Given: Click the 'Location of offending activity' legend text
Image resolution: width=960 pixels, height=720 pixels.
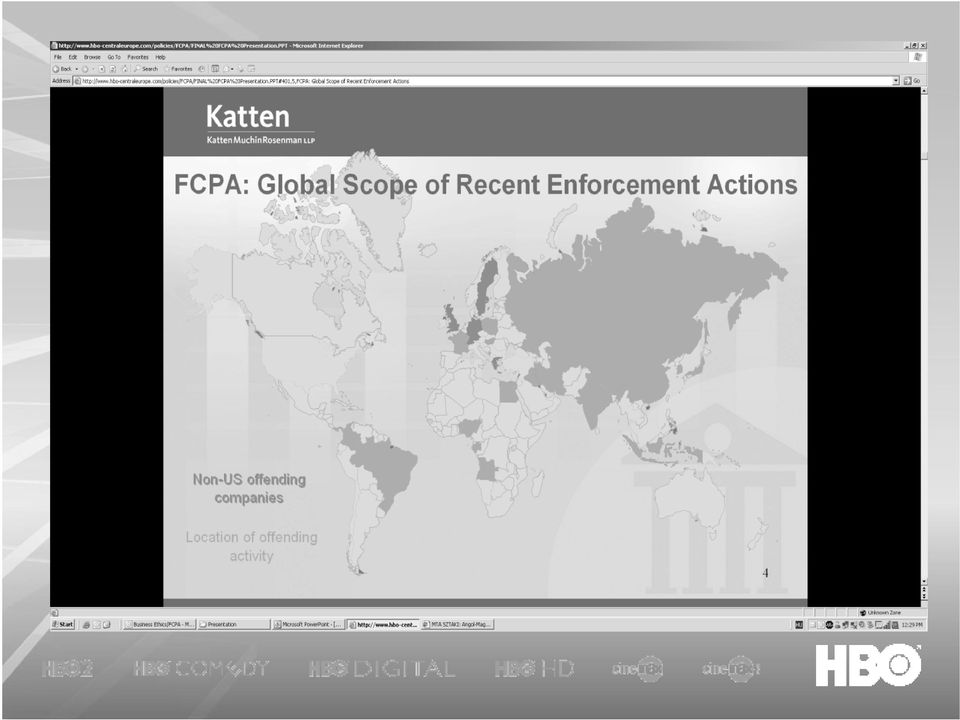Looking at the screenshot, I should (x=252, y=546).
